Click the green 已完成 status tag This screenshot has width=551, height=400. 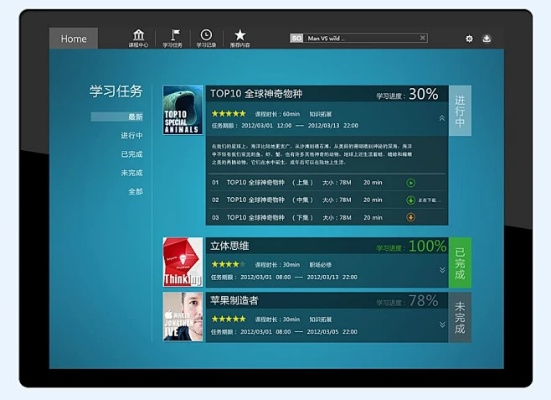pos(460,263)
